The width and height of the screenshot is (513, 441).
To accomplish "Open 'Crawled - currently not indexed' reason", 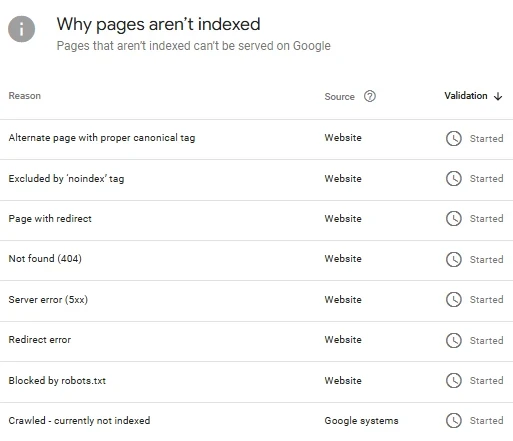I will 79,421.
